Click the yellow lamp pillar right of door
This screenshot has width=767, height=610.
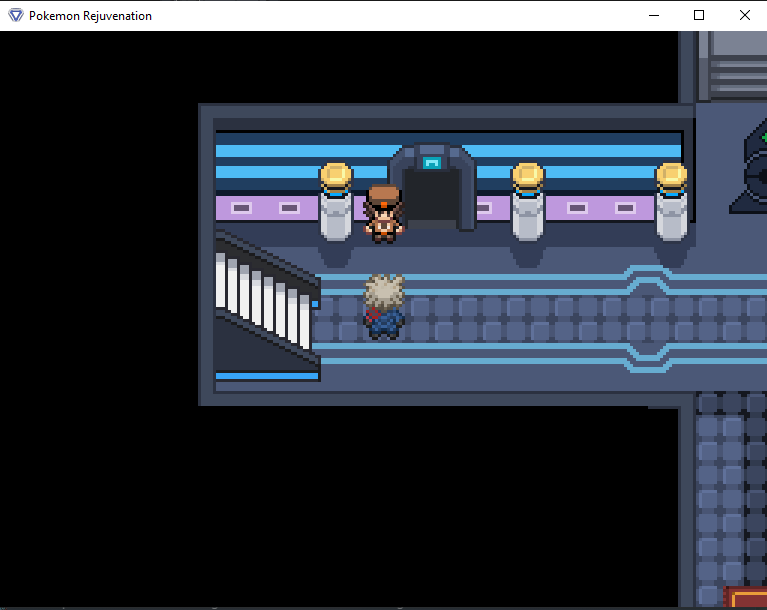(527, 202)
